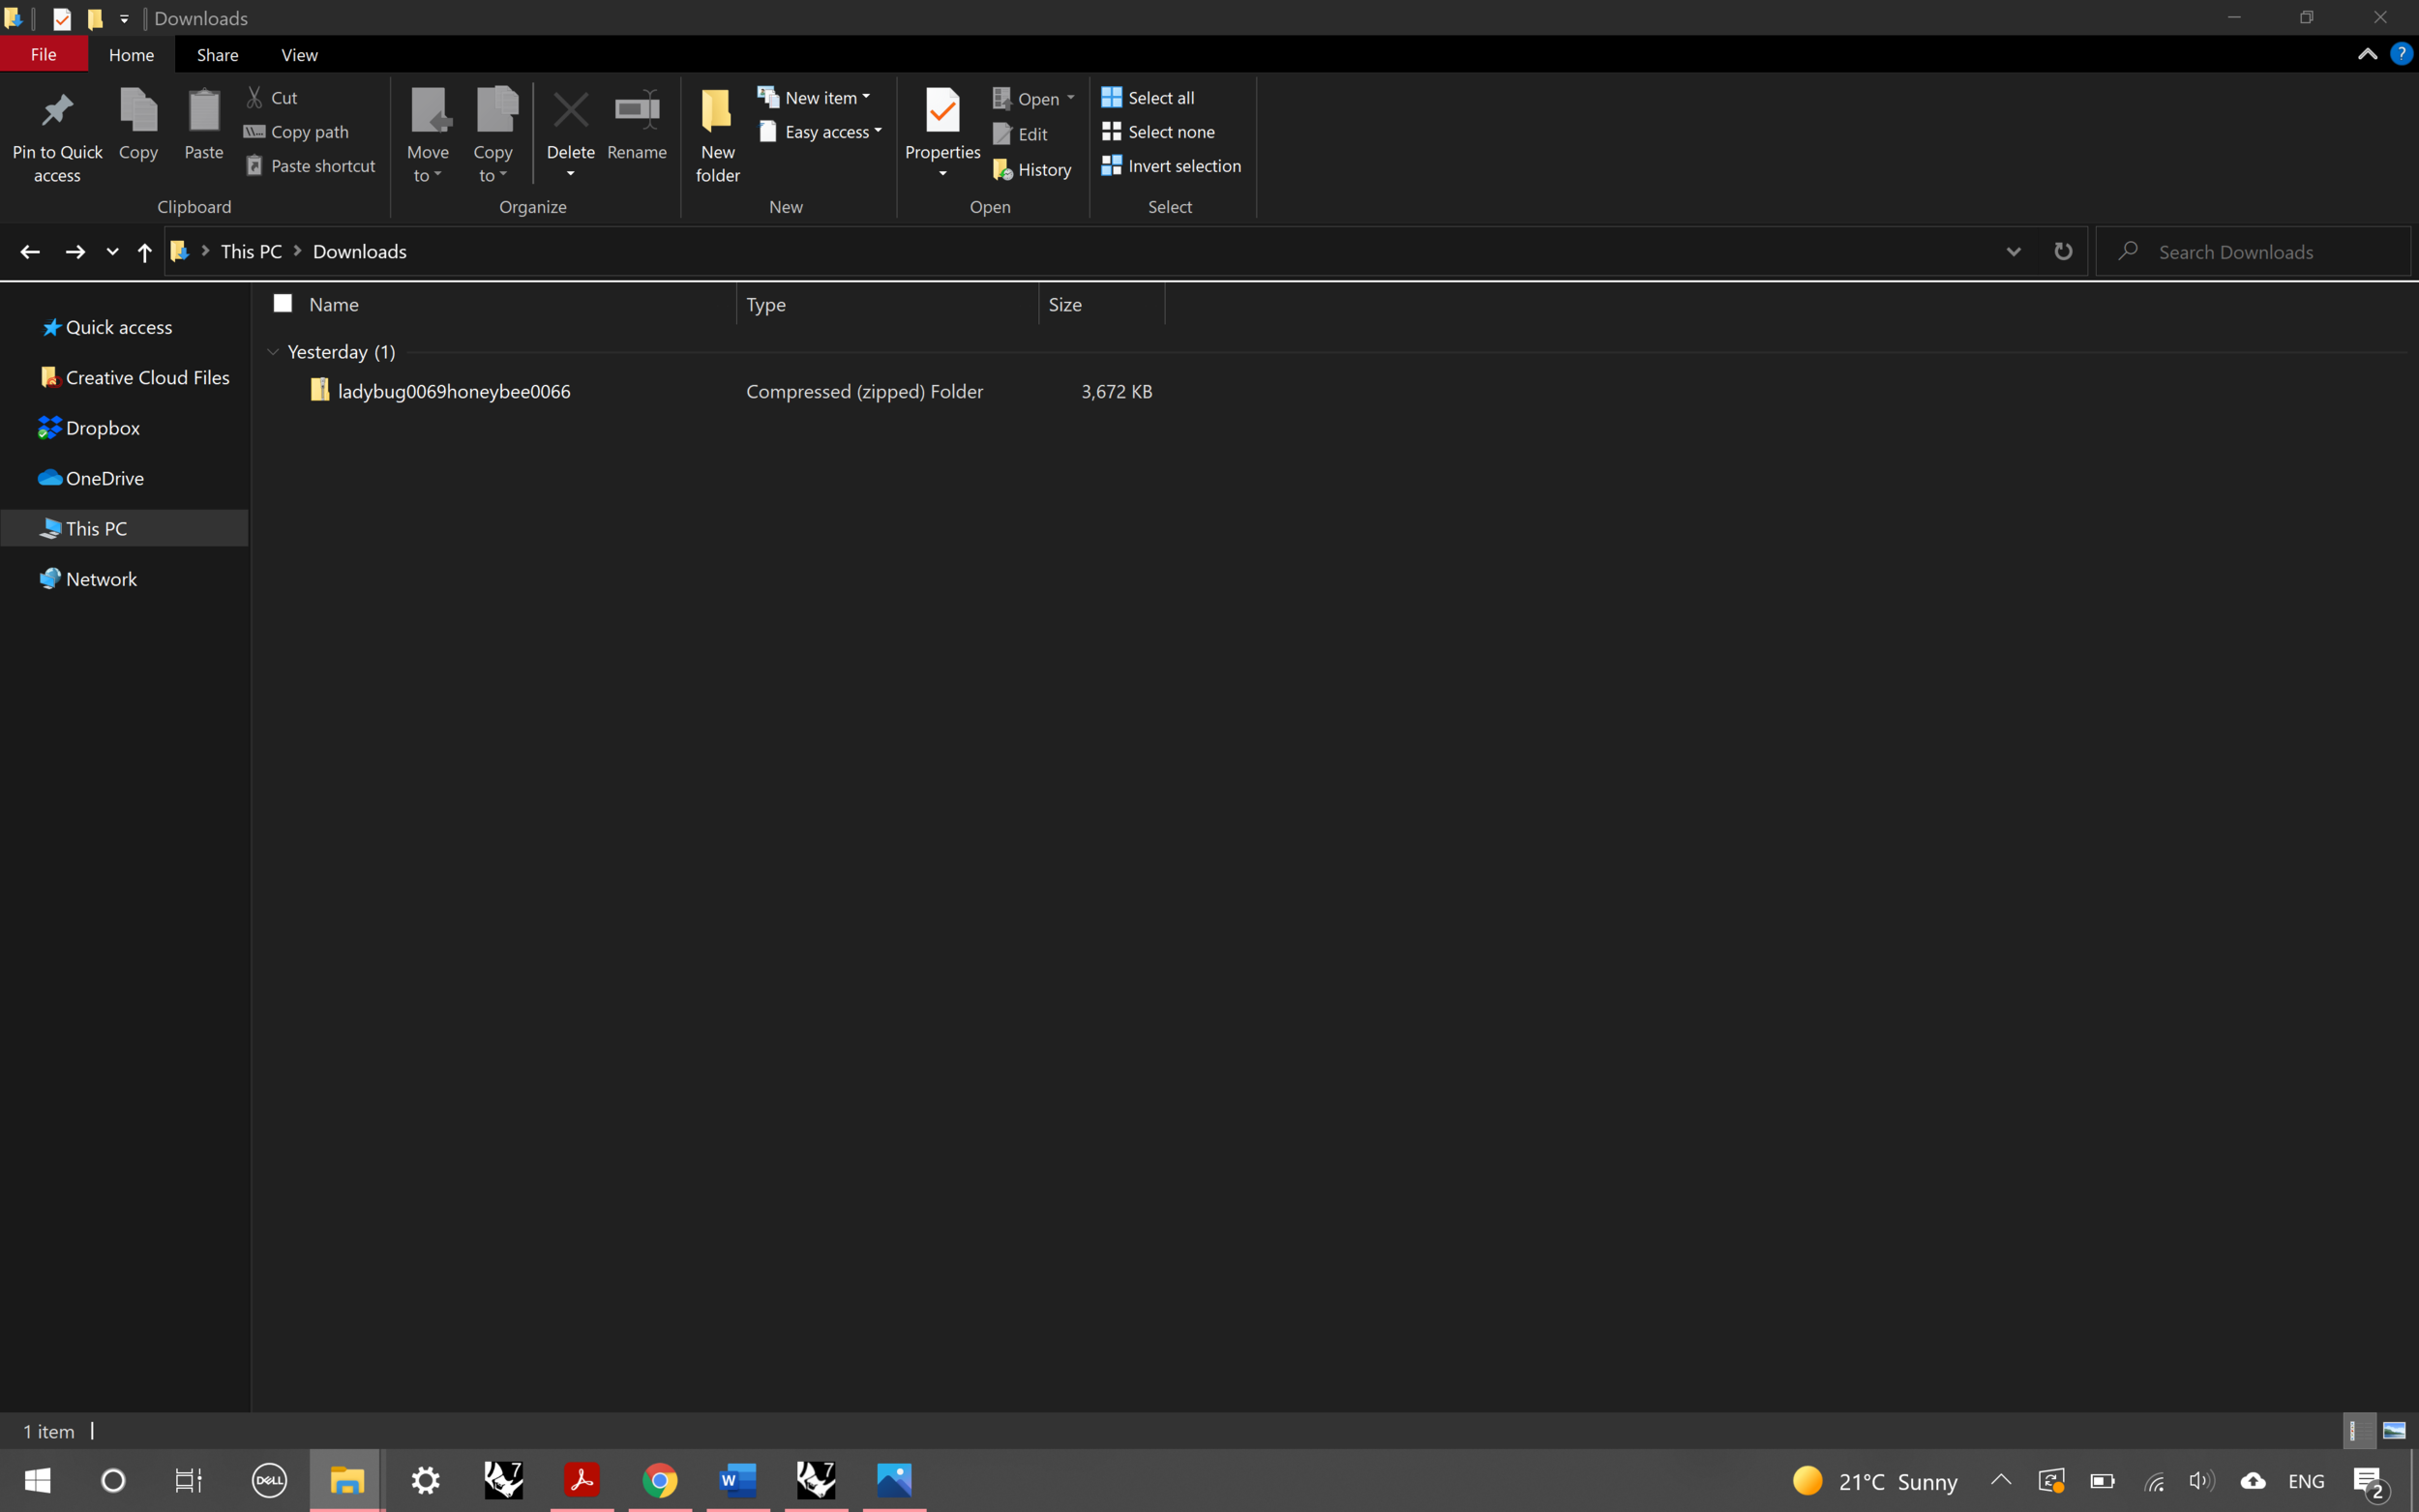Switch to large thumbnails view icon
Viewport: 2419px width, 1512px height.
2394,1430
